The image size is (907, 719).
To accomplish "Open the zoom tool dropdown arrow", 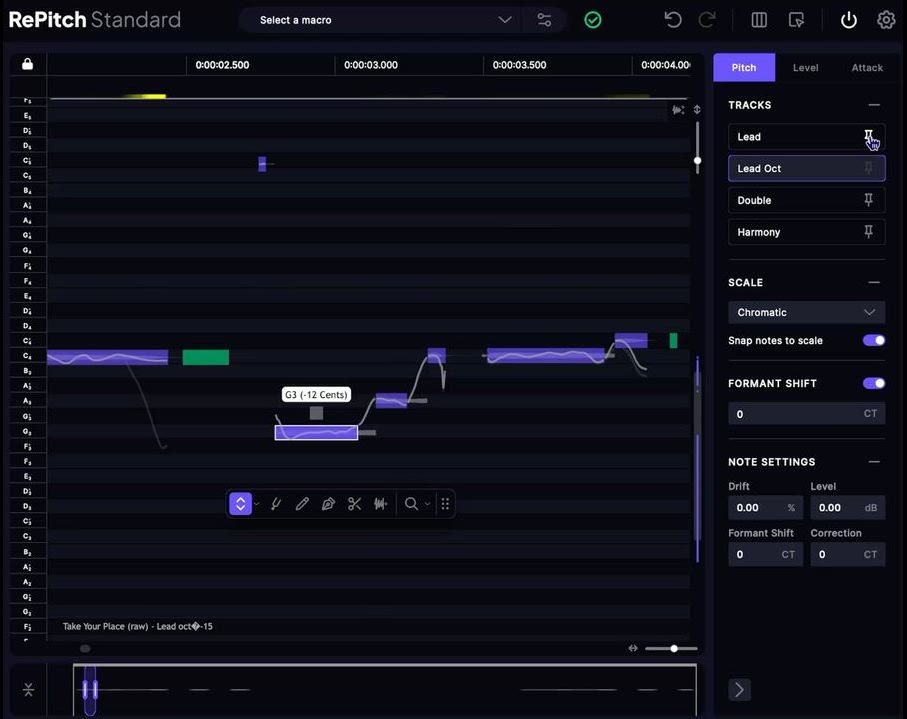I will pos(428,504).
